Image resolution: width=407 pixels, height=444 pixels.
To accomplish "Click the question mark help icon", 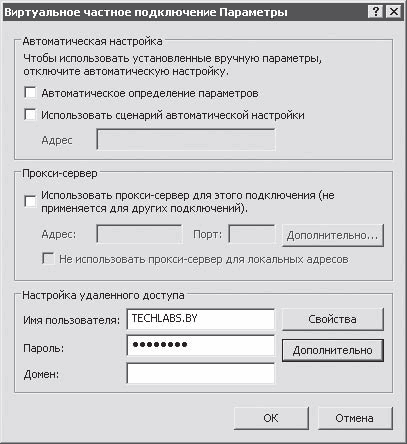I will [x=376, y=12].
